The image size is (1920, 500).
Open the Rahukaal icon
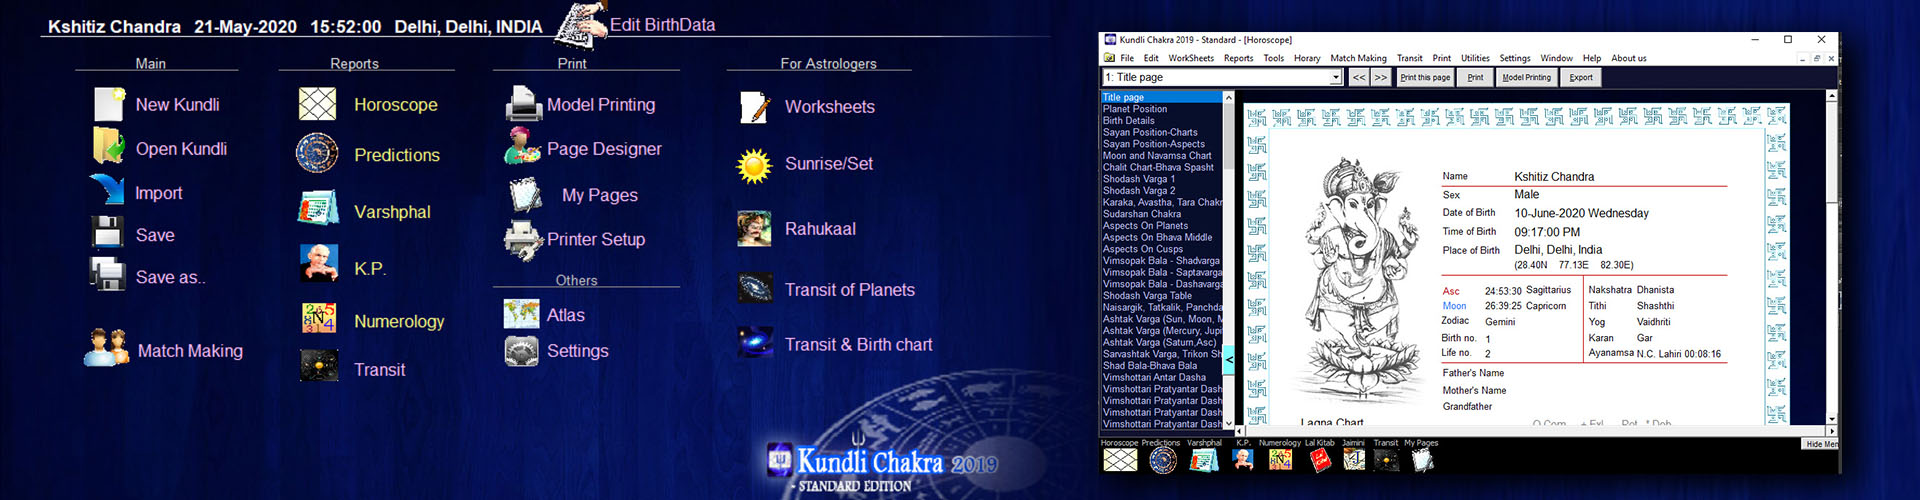(x=754, y=228)
